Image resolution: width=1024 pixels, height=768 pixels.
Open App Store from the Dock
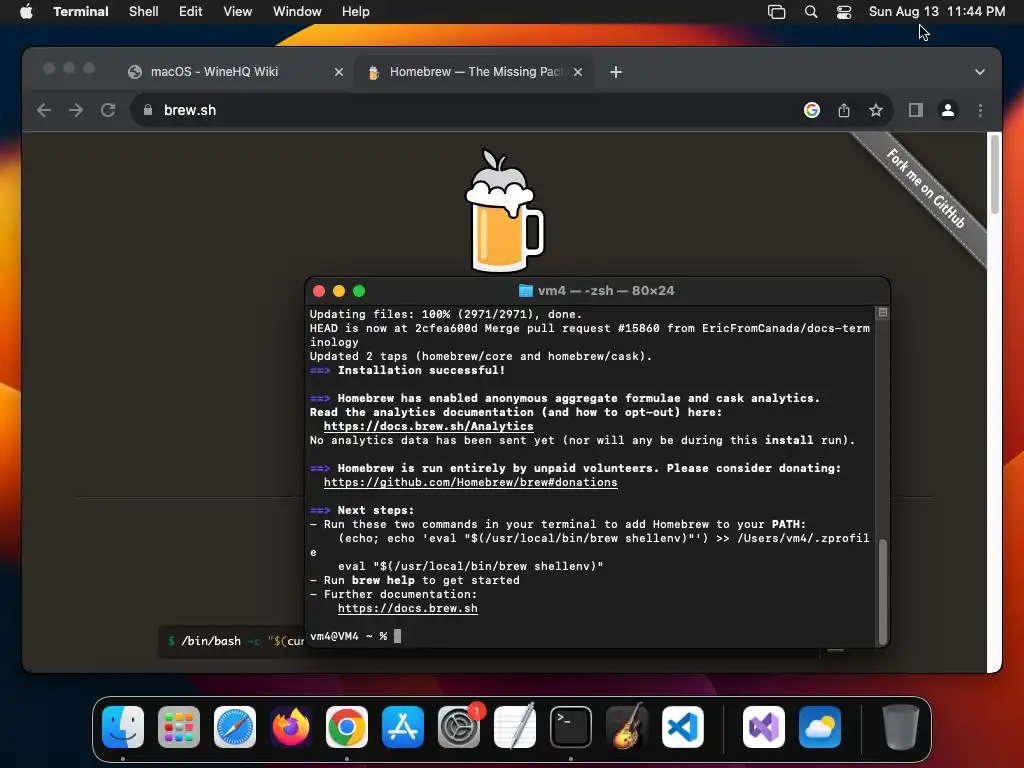[x=403, y=726]
